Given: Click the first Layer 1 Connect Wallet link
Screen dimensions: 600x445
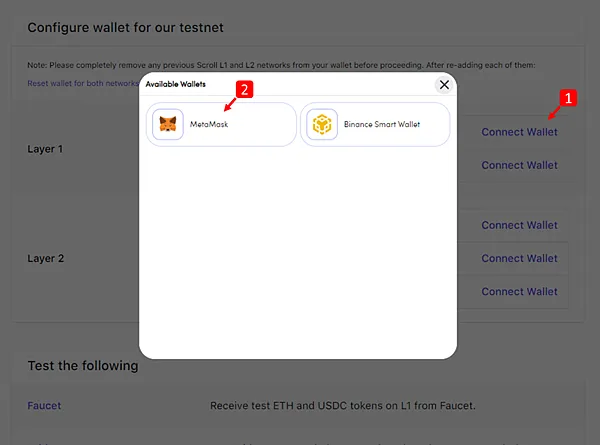Looking at the screenshot, I should [519, 132].
